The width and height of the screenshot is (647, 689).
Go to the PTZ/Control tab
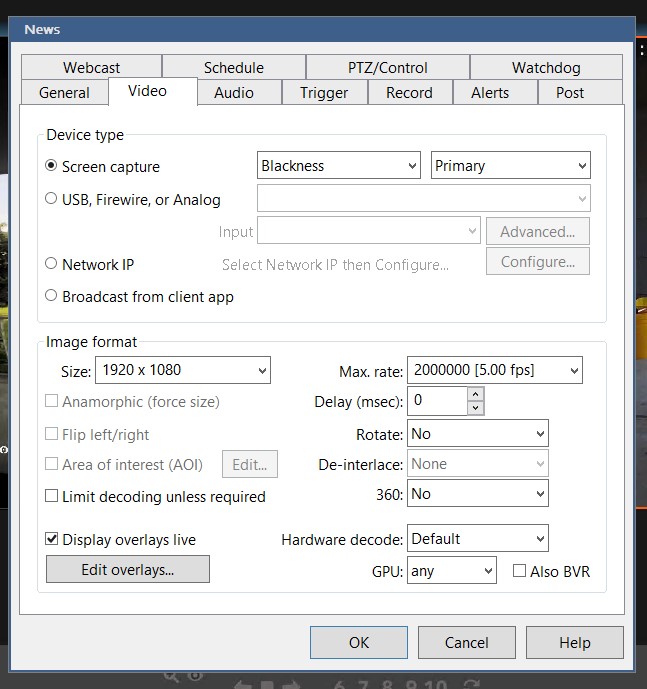[x=388, y=68]
